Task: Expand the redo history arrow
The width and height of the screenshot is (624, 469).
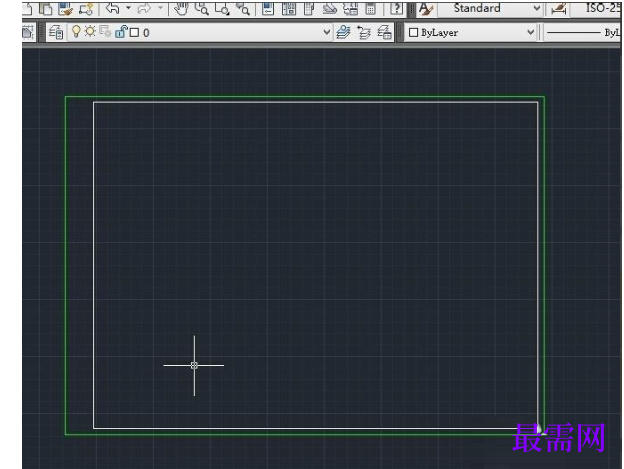Action: 160,8
